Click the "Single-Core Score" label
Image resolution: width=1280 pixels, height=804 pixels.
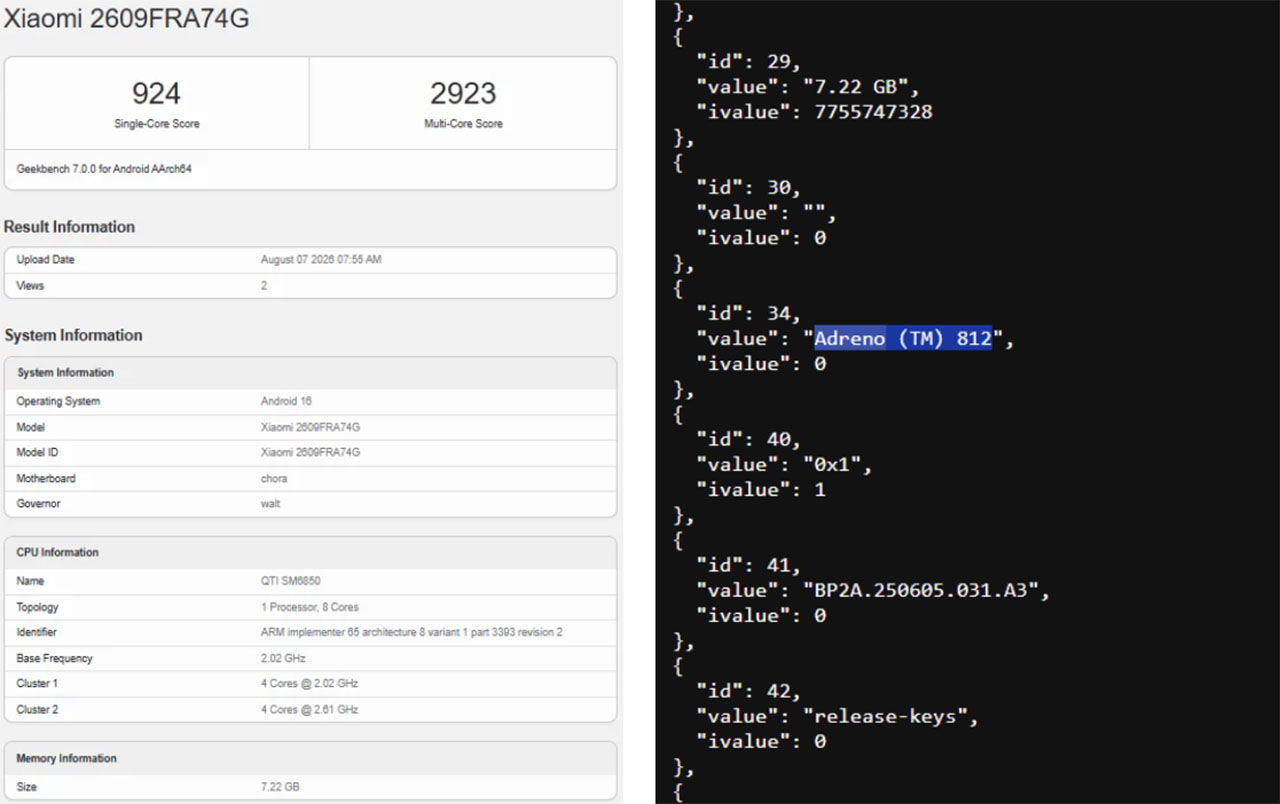click(156, 124)
